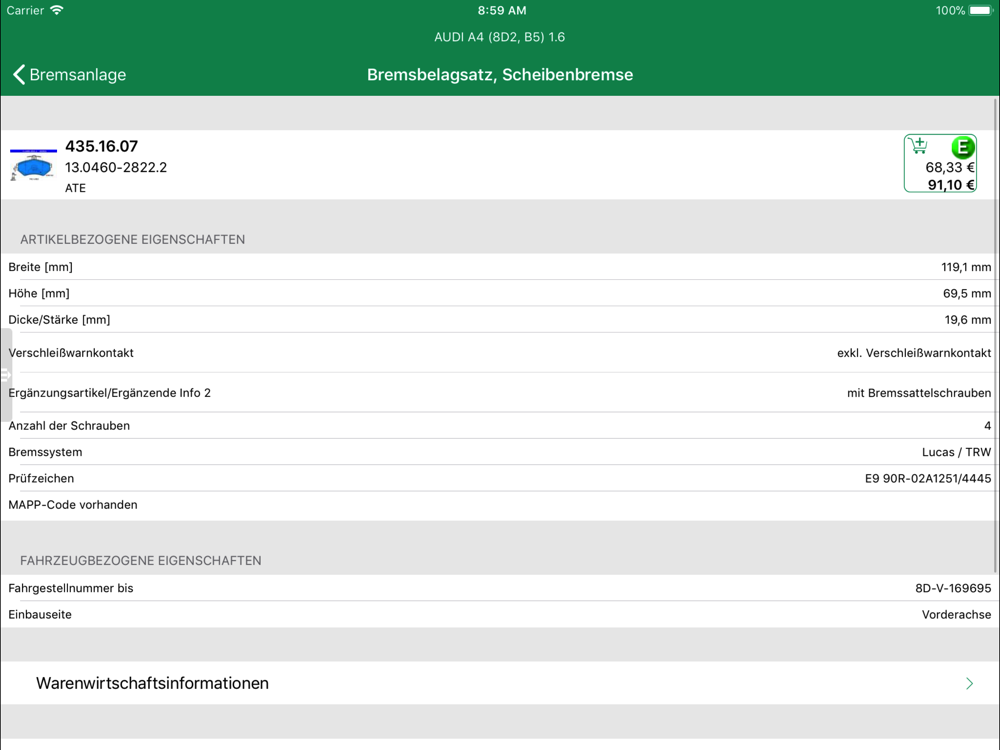This screenshot has width=1000, height=750.
Task: Click the 69,5 mm value
Action: point(967,293)
